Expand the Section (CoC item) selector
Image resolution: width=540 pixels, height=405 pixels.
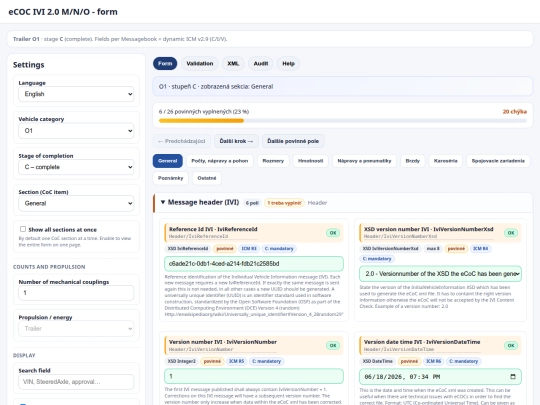coord(76,203)
